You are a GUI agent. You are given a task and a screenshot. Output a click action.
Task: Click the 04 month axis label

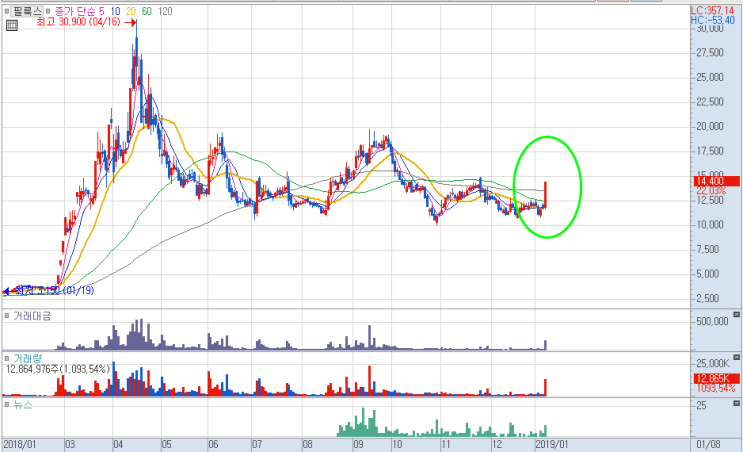click(118, 444)
